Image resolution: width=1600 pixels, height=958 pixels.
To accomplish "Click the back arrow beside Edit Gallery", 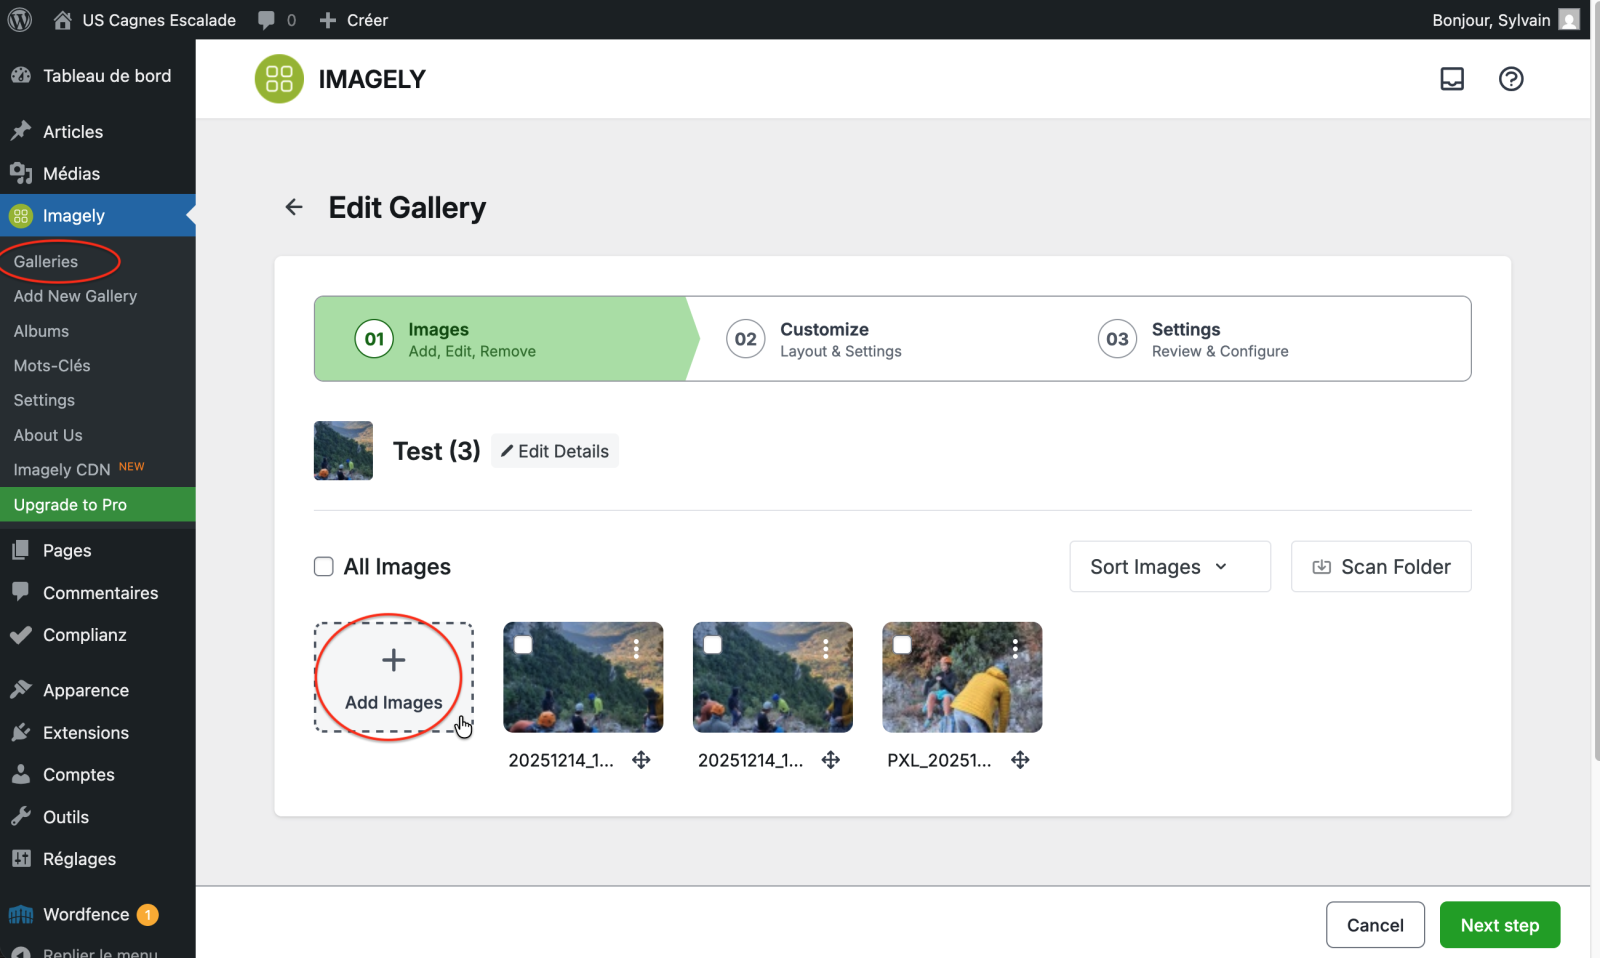I will [x=293, y=207].
